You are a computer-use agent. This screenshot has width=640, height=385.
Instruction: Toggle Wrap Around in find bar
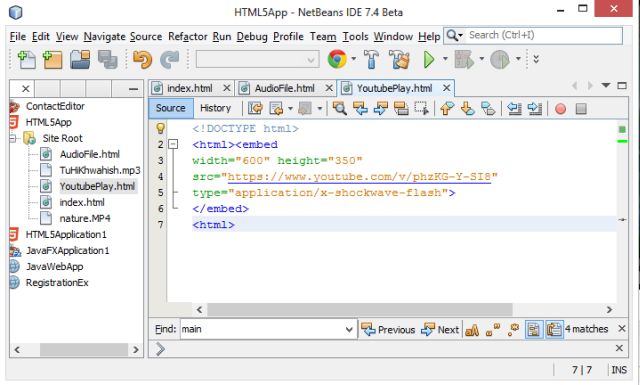(x=554, y=329)
